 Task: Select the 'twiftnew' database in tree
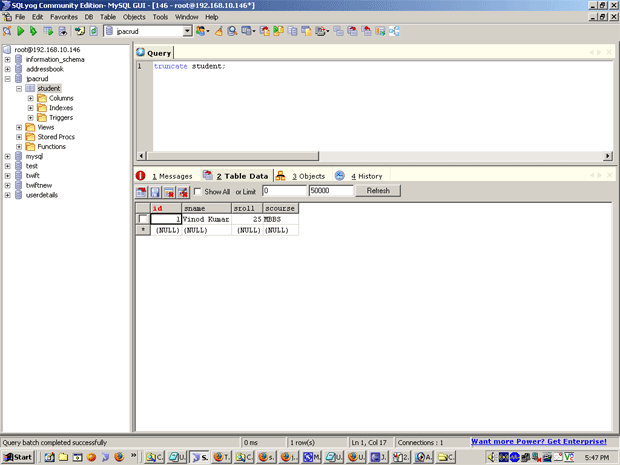click(39, 185)
